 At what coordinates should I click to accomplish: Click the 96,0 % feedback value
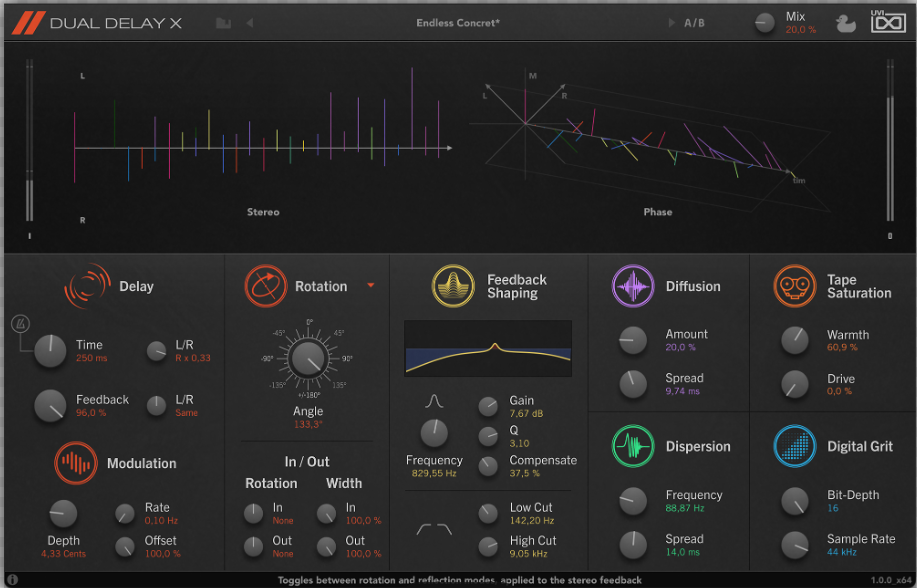point(91,413)
